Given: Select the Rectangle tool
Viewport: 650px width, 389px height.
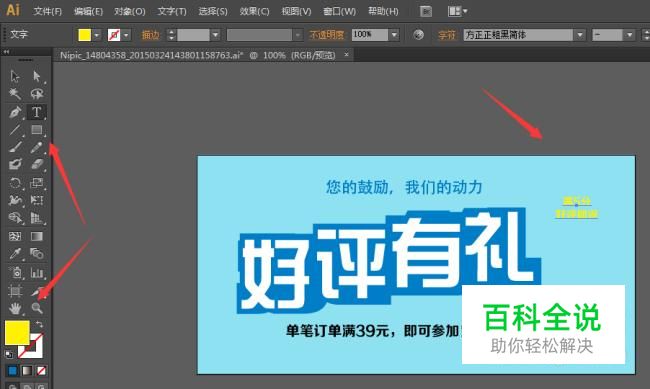Looking at the screenshot, I should pyautogui.click(x=36, y=130).
